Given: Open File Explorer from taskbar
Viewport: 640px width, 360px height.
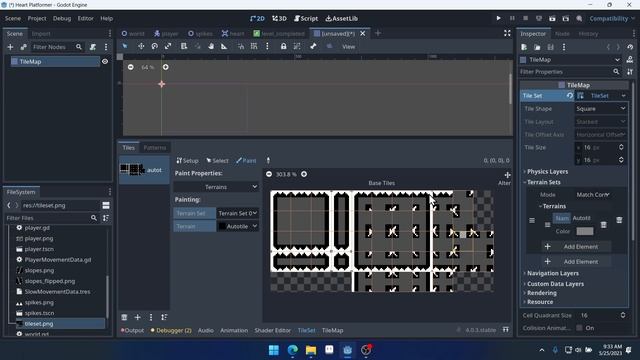Looking at the screenshot, I should pos(311,350).
